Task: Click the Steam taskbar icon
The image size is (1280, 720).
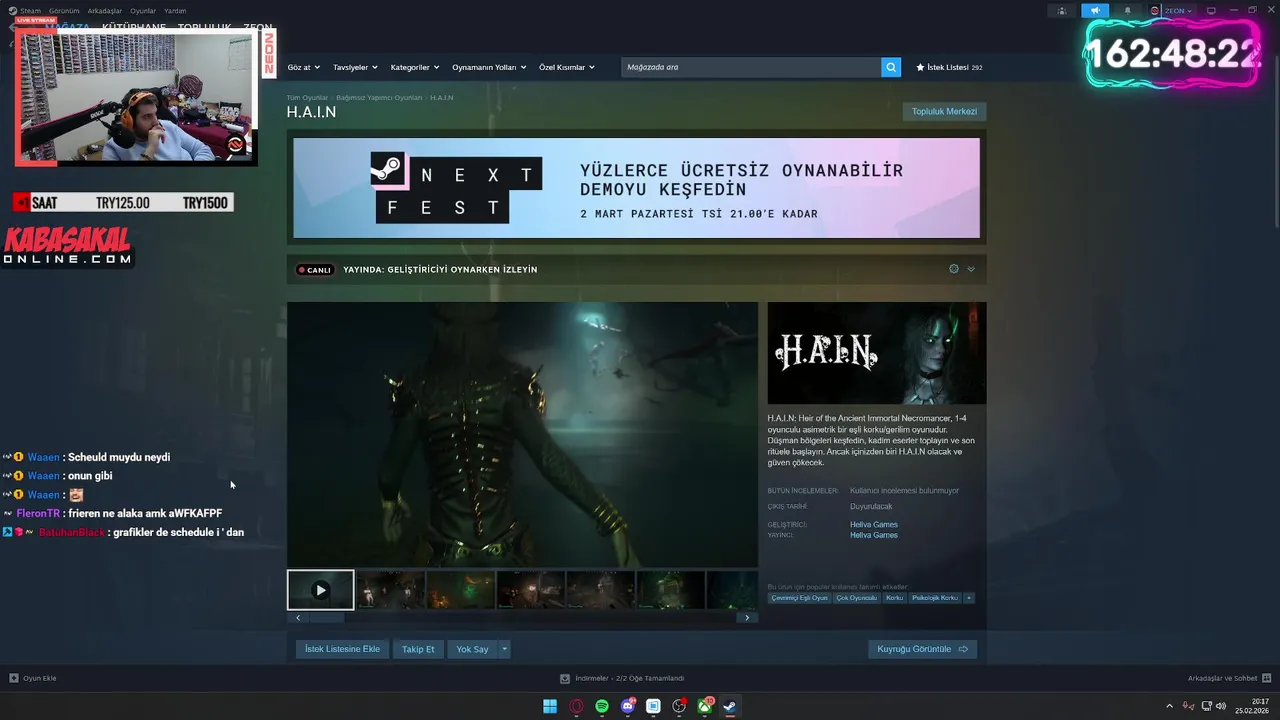Action: pos(731,706)
